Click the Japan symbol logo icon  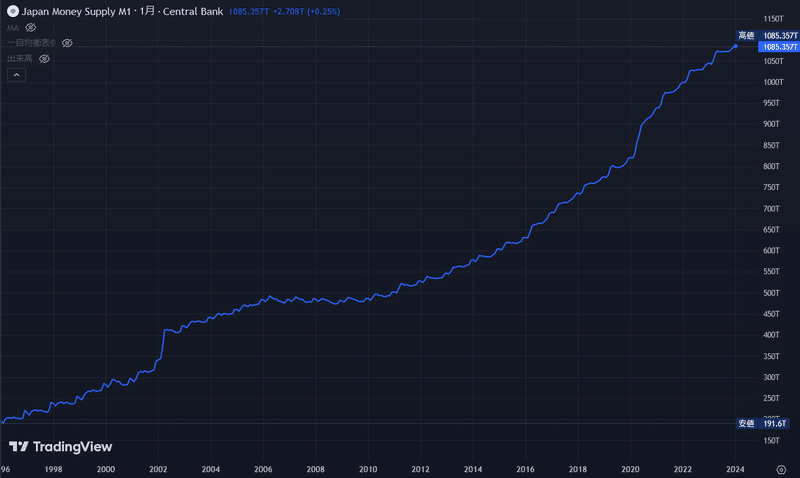point(13,11)
